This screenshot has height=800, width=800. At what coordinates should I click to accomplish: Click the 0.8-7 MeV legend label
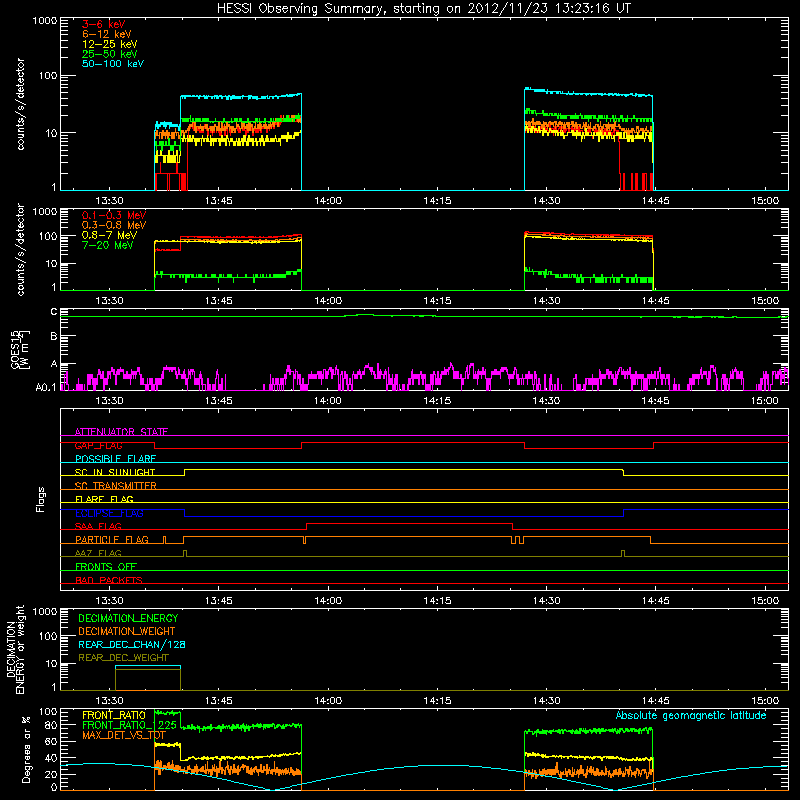click(110, 235)
